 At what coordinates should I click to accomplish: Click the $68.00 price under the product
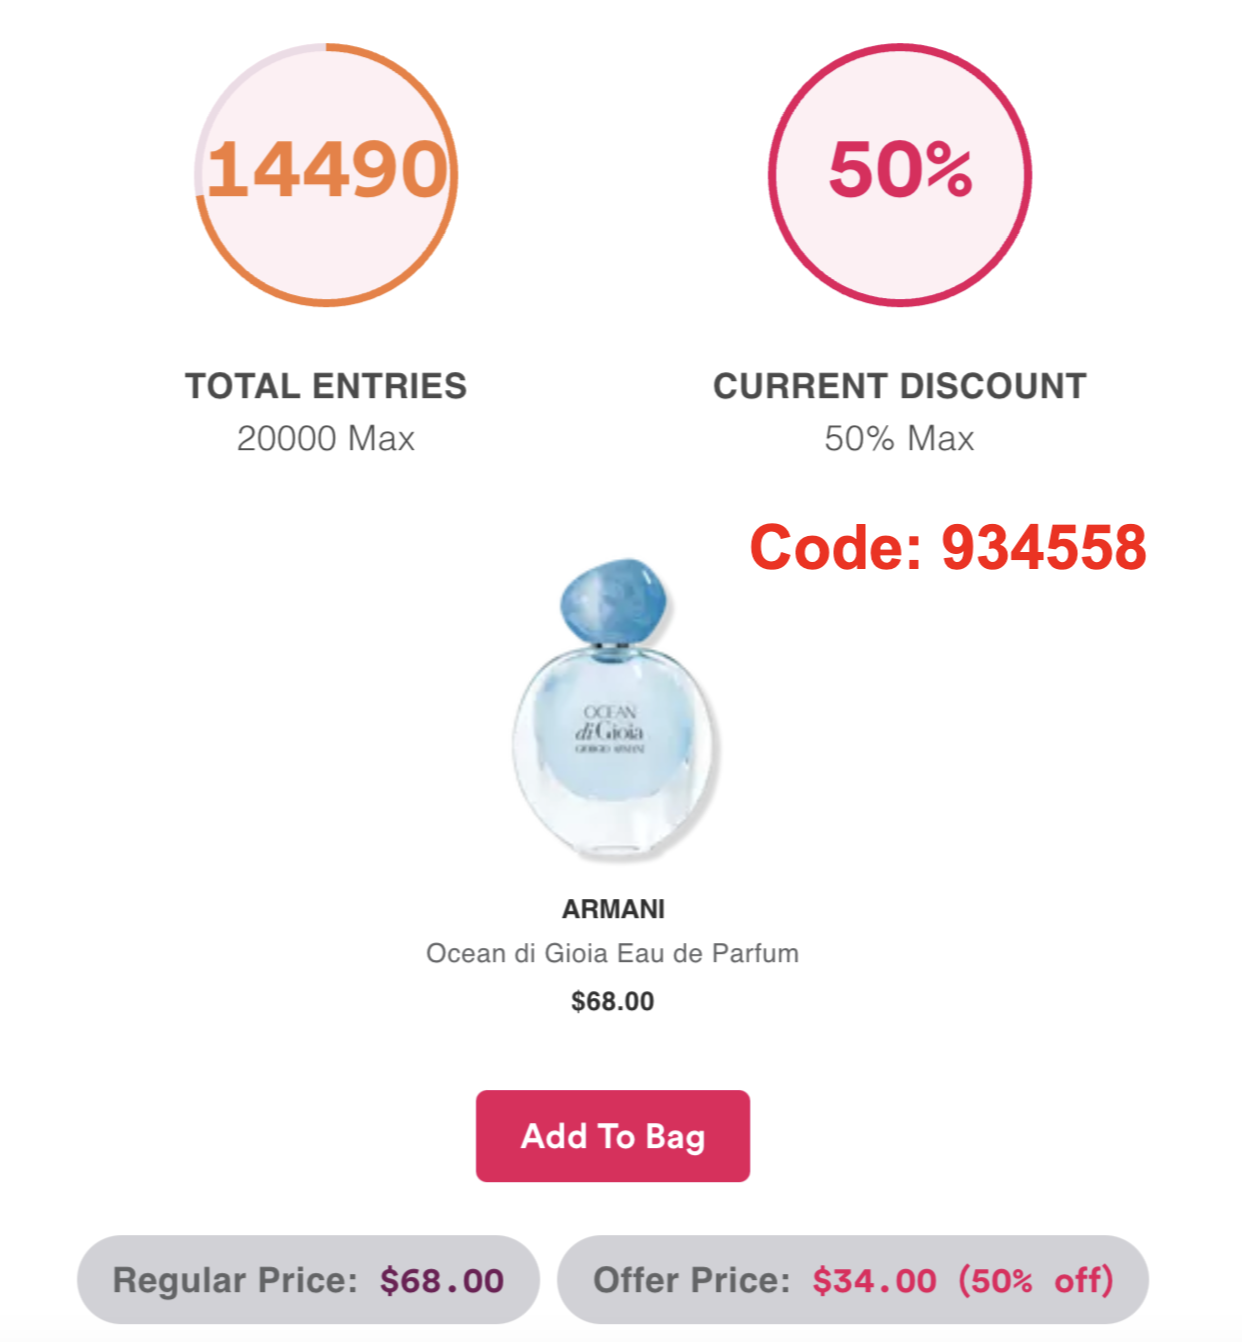(x=612, y=1001)
